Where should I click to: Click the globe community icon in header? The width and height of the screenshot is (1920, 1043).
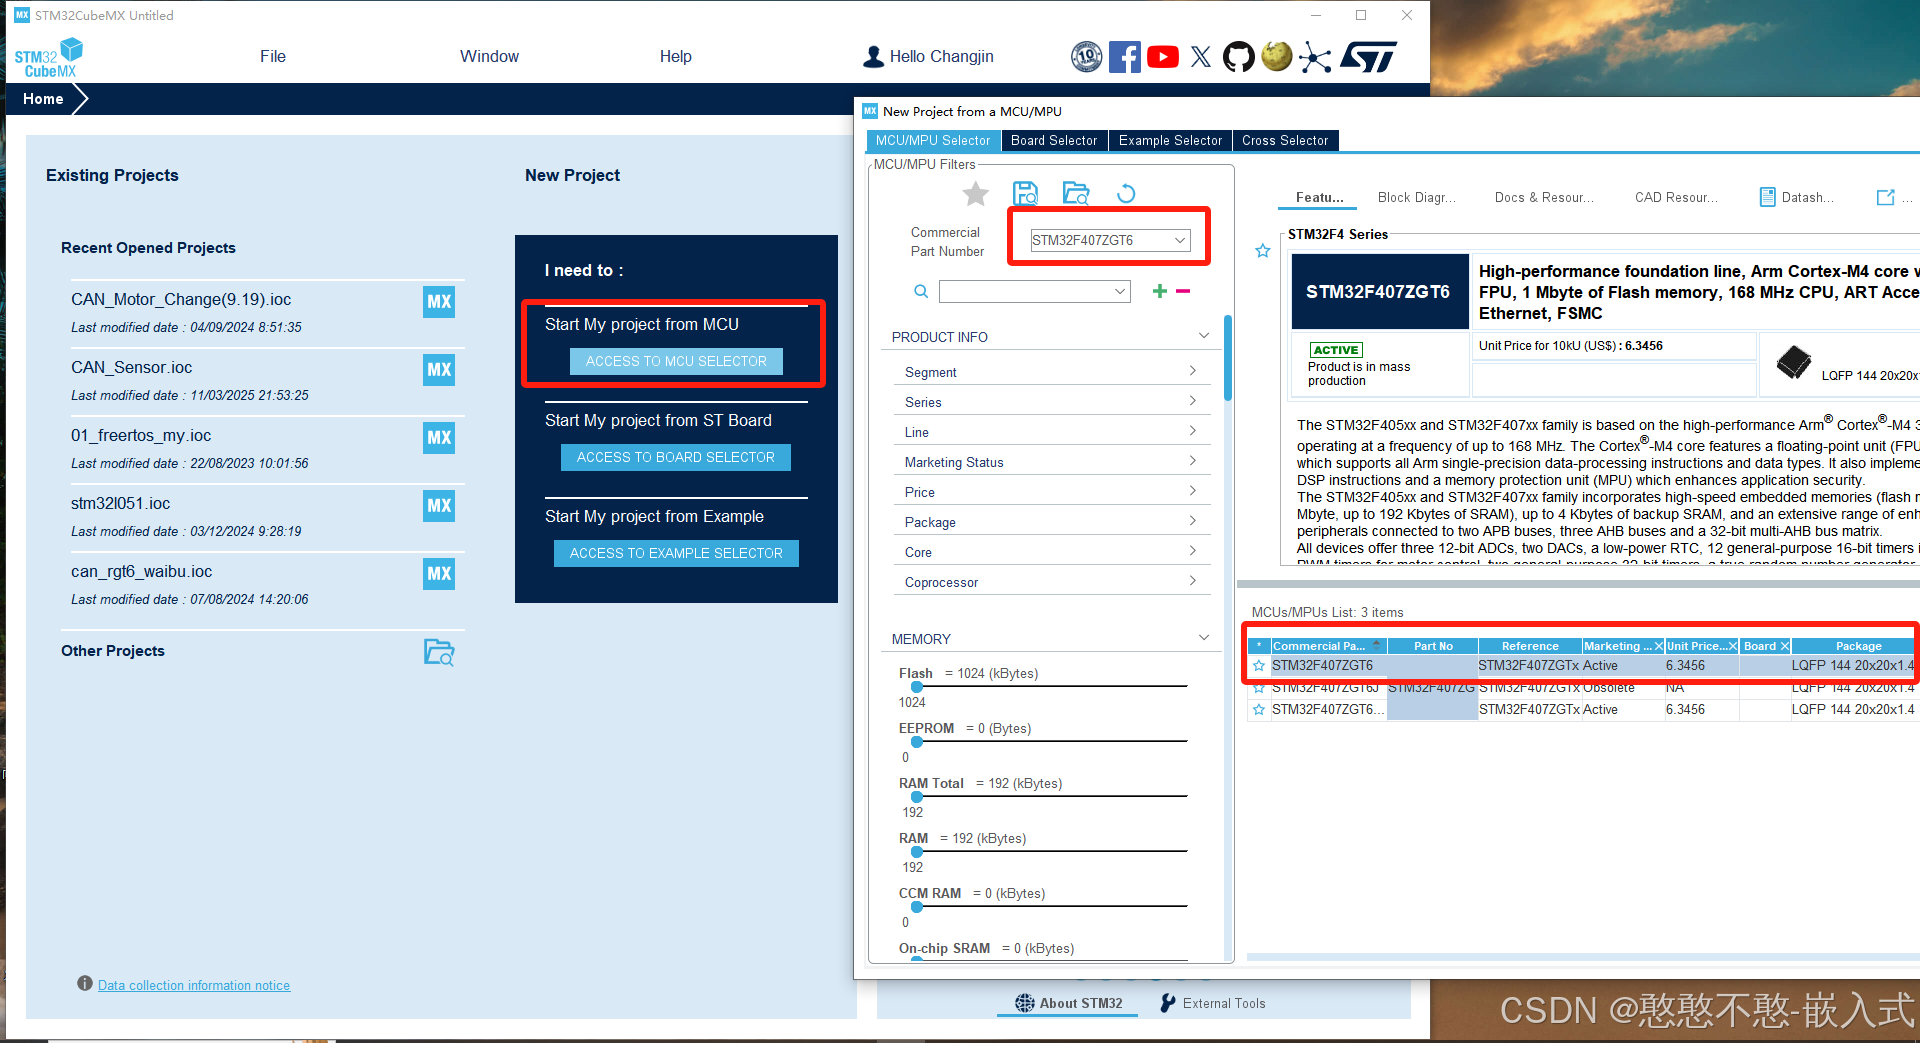click(1276, 56)
